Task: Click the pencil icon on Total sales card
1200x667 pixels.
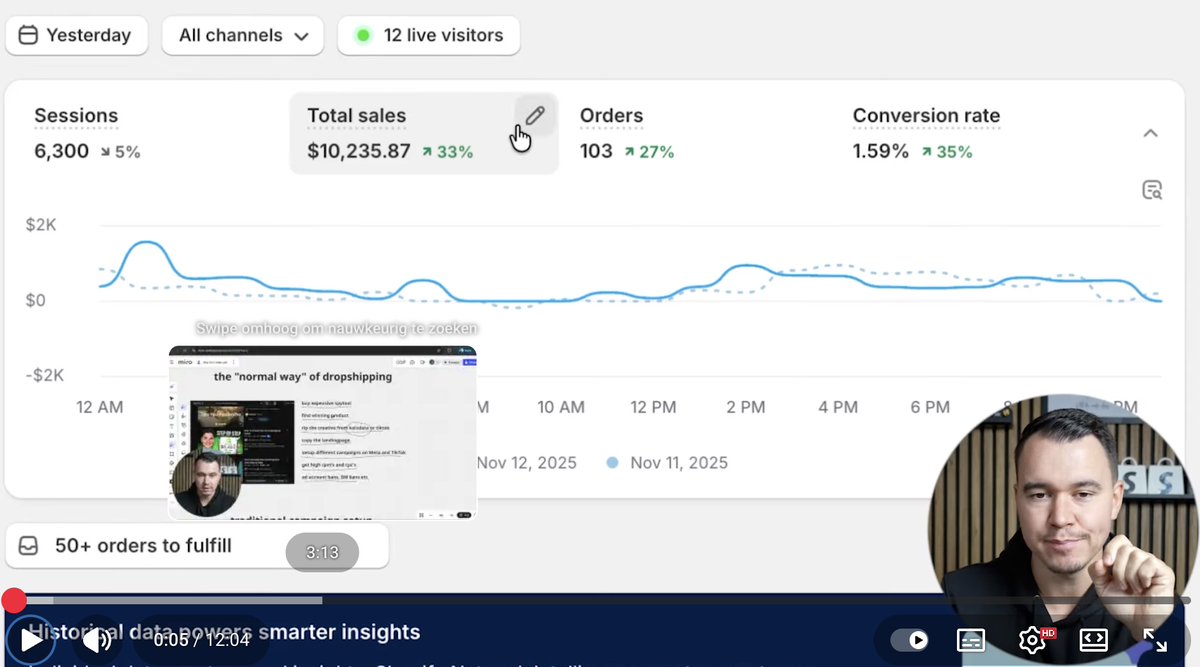Action: (534, 116)
